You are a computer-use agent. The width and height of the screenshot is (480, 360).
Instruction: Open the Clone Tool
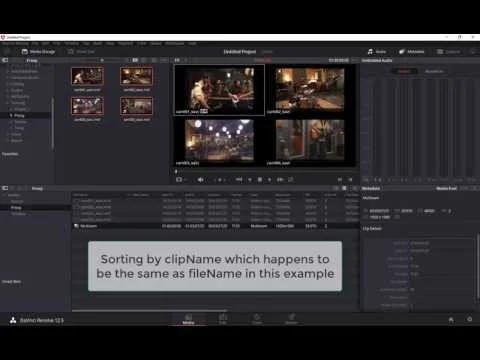tap(81, 52)
